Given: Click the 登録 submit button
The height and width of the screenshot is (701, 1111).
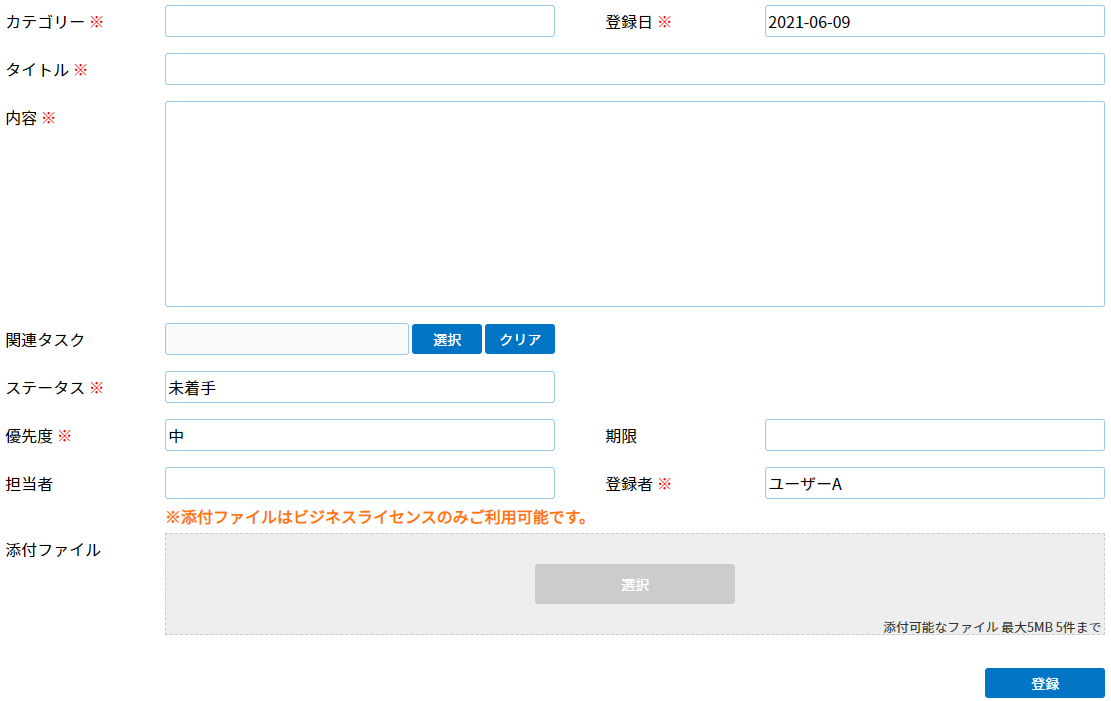Looking at the screenshot, I should tap(1044, 683).
